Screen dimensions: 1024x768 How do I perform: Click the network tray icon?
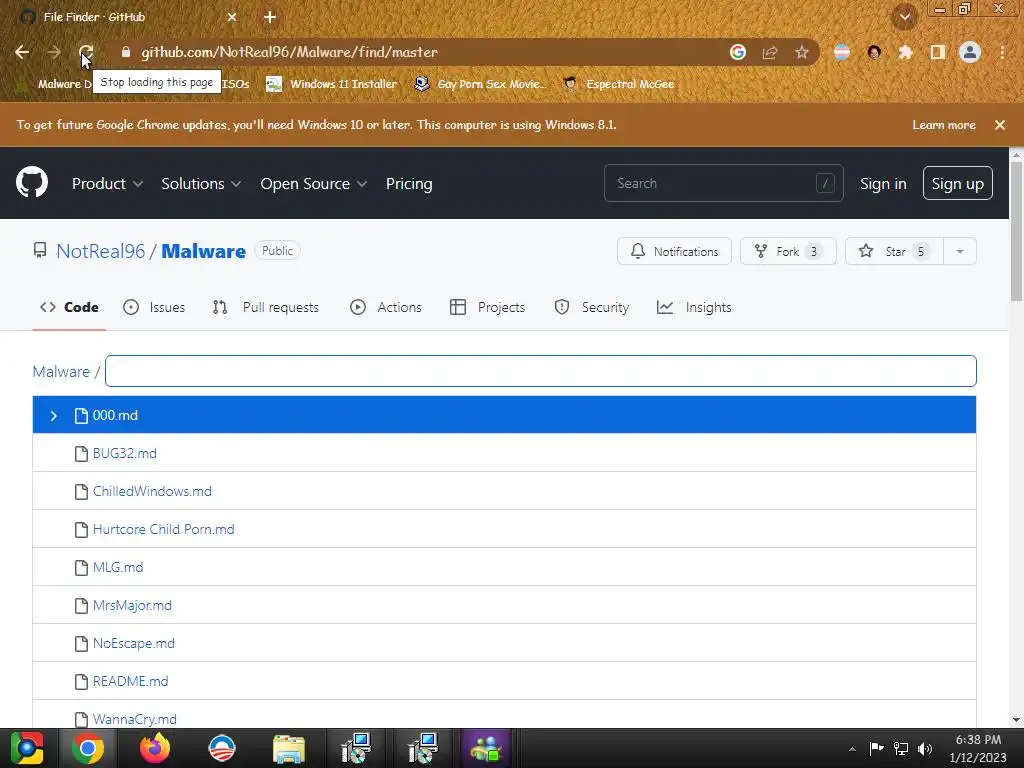tap(901, 748)
